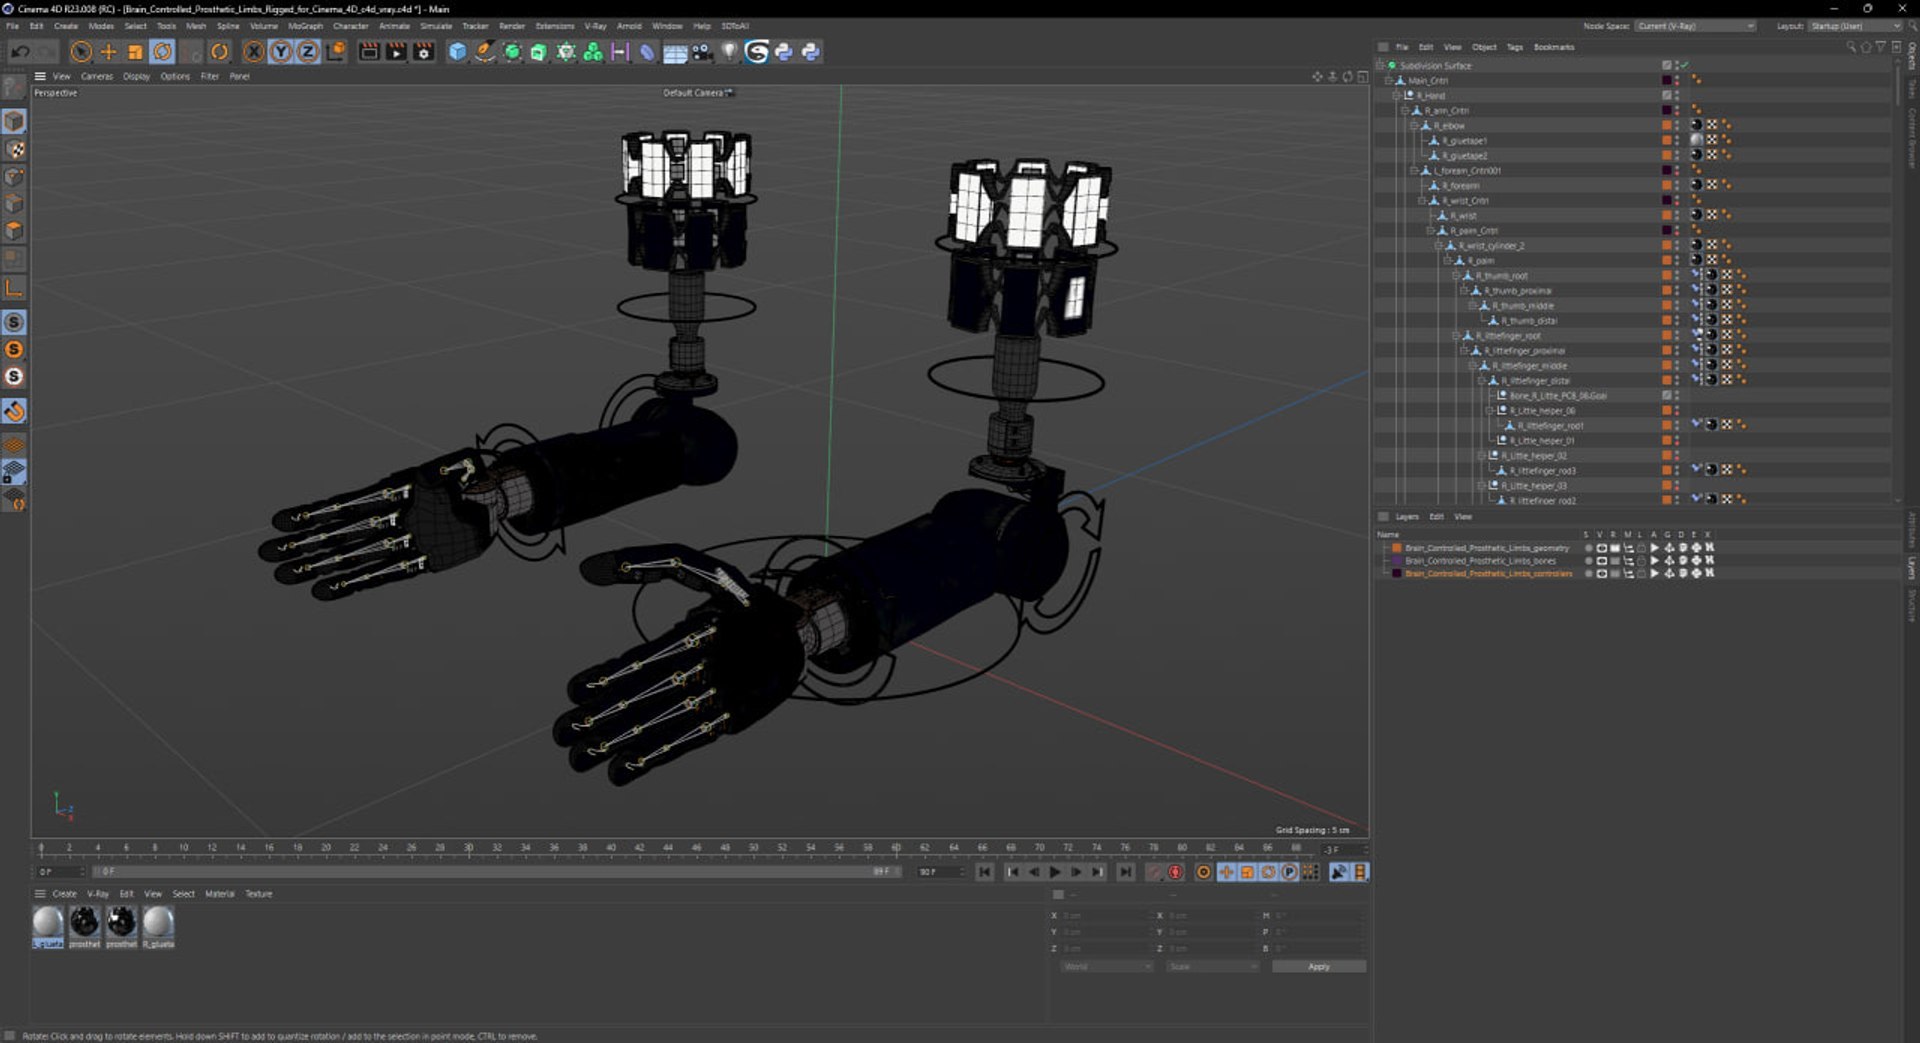Toggle visibility dots for R_forearm
The width and height of the screenshot is (1920, 1043).
(x=1677, y=186)
